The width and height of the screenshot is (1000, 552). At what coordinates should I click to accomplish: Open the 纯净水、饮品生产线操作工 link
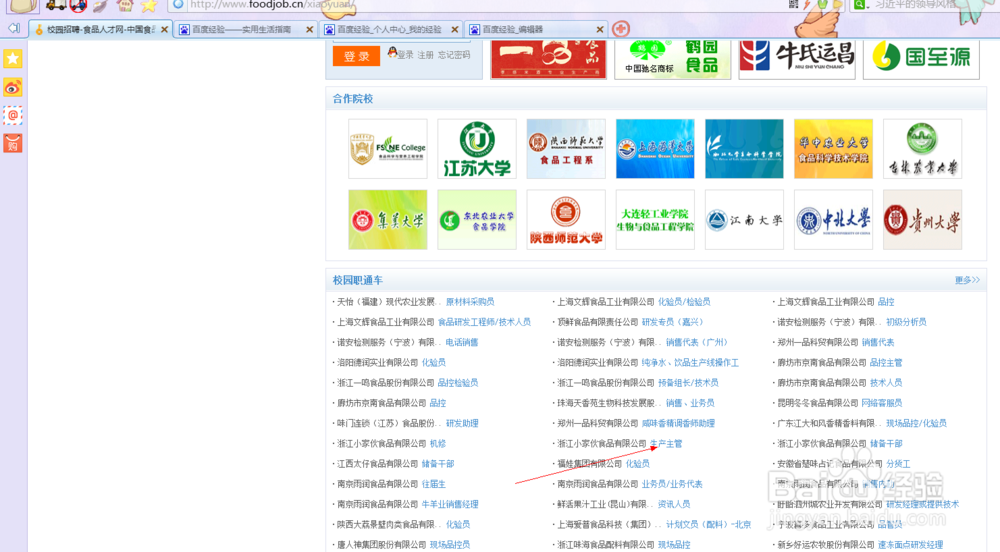(x=690, y=362)
